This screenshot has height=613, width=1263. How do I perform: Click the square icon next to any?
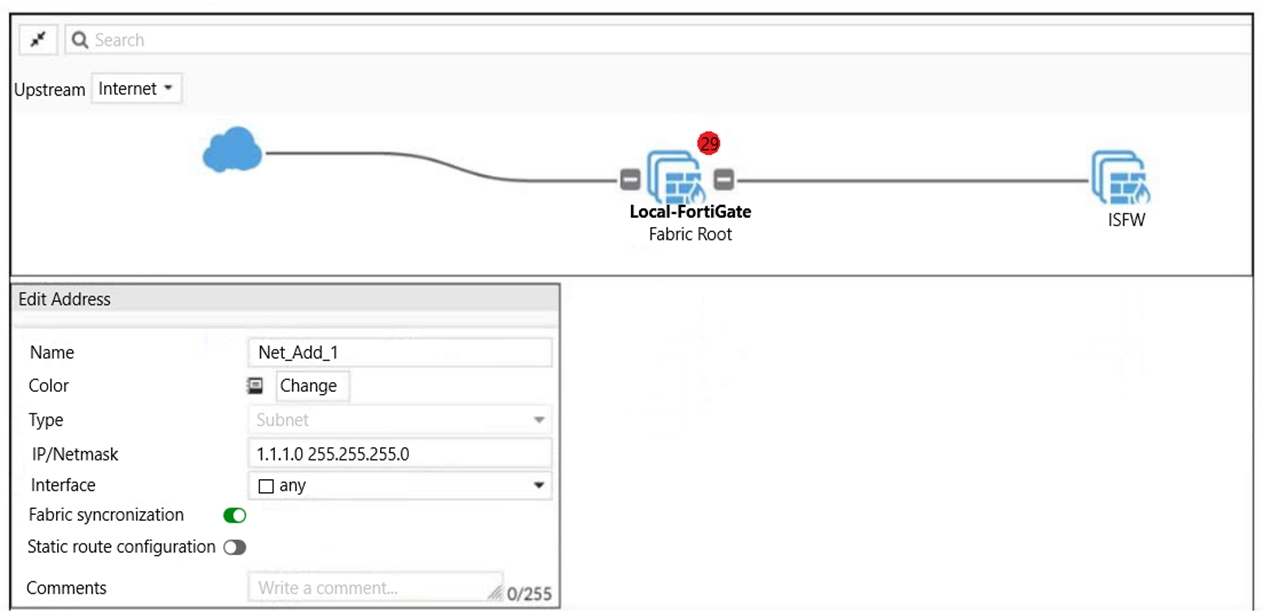pos(266,487)
